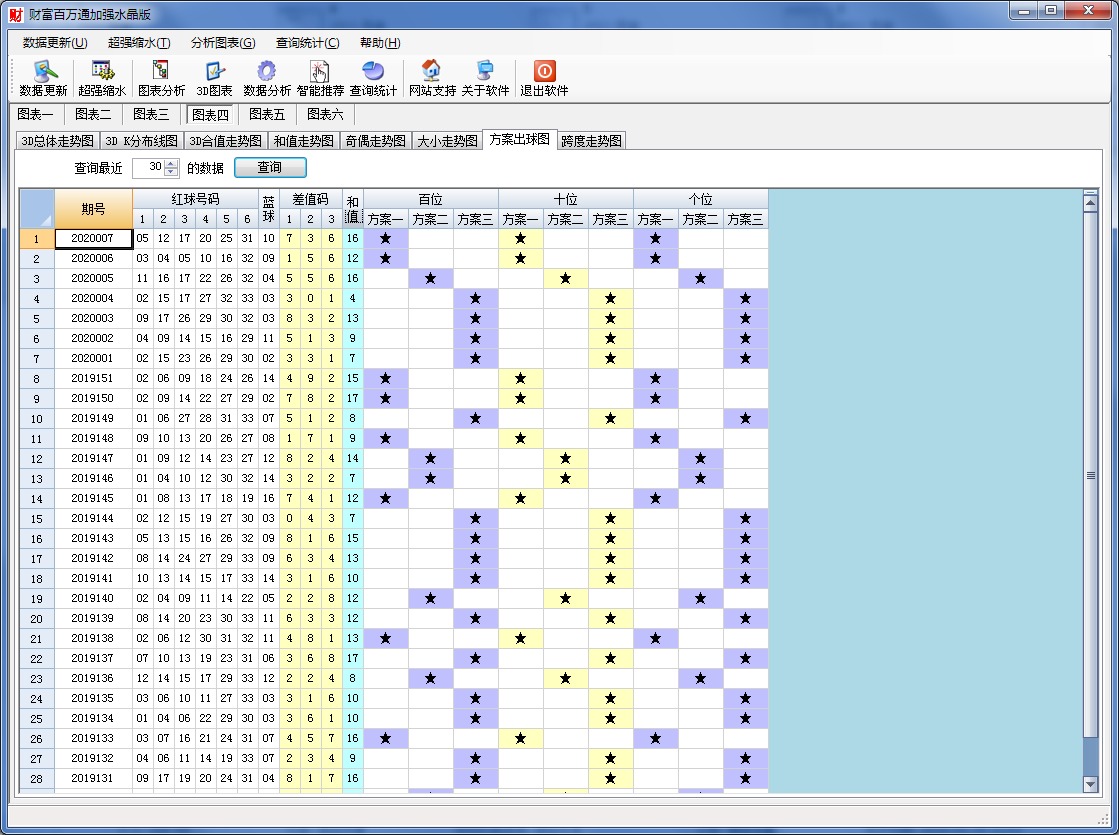Switch to the 跨度走势图 tab

(591, 141)
